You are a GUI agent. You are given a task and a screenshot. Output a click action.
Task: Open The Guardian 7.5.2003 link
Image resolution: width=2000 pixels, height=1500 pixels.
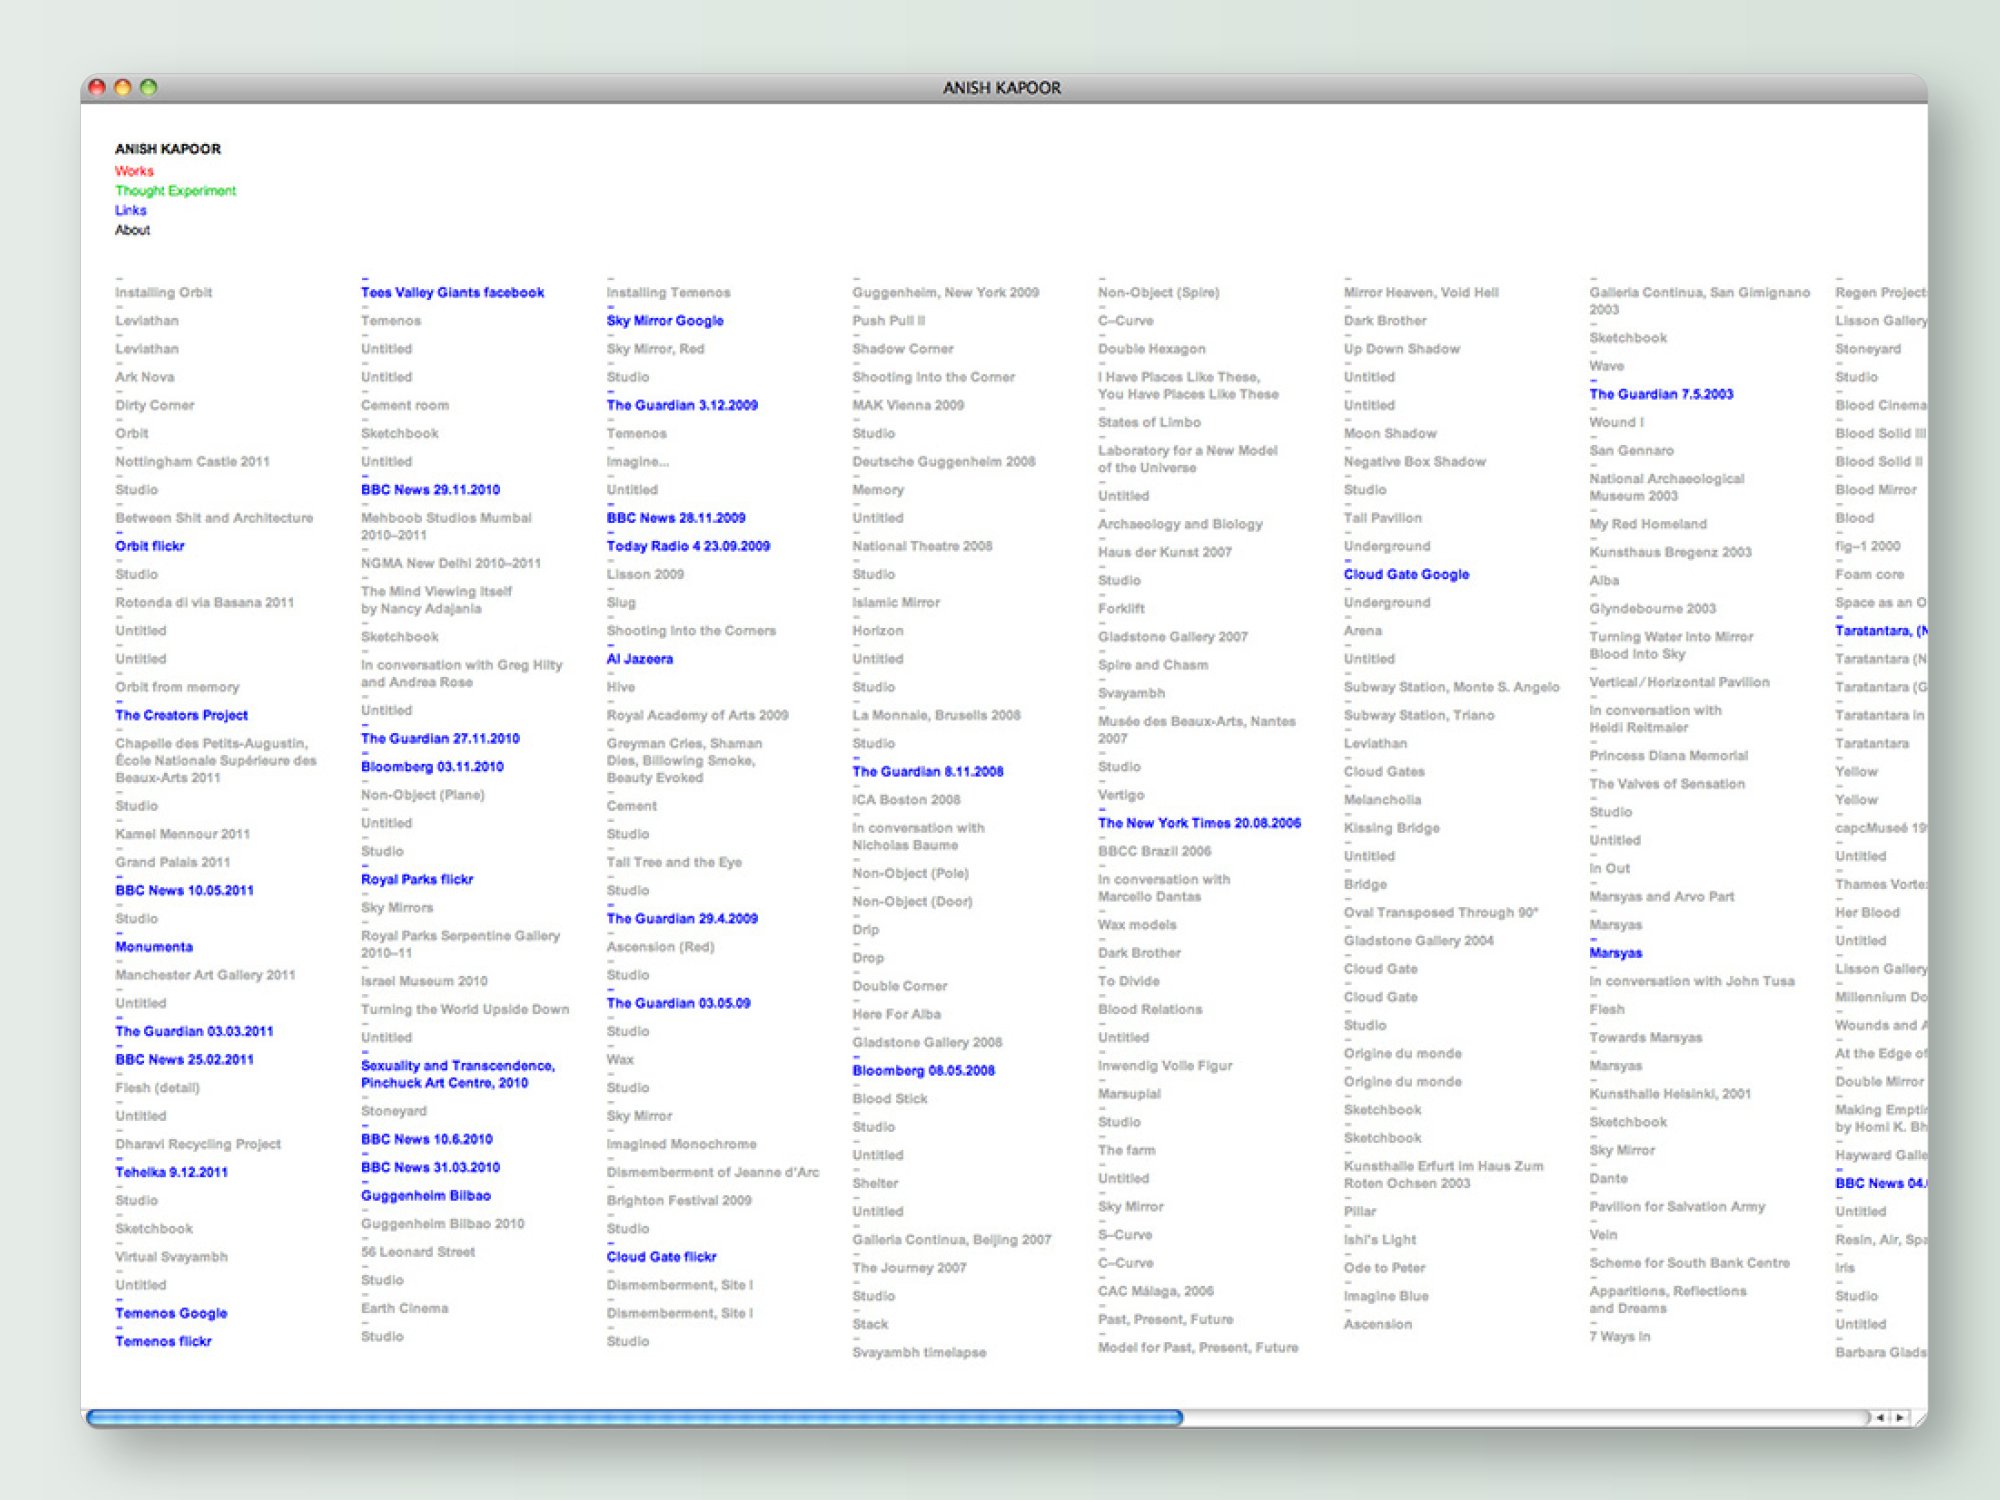click(1661, 394)
